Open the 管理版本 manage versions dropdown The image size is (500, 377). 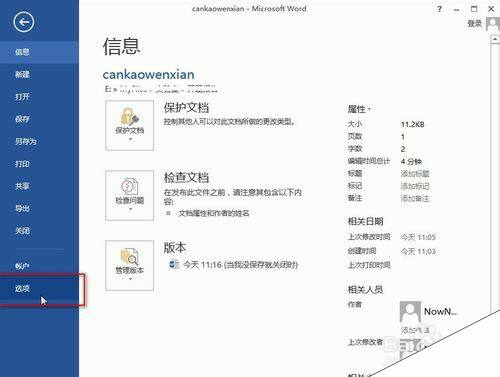click(x=130, y=265)
